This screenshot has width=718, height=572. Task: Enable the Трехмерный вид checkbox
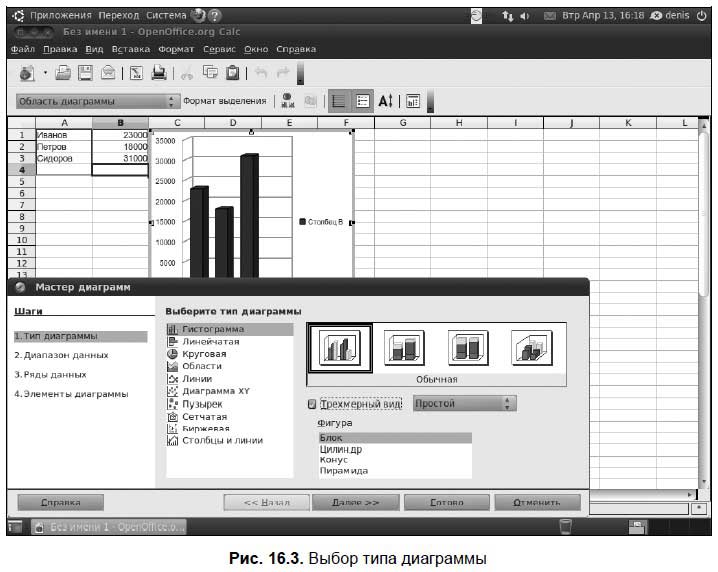pyautogui.click(x=312, y=404)
